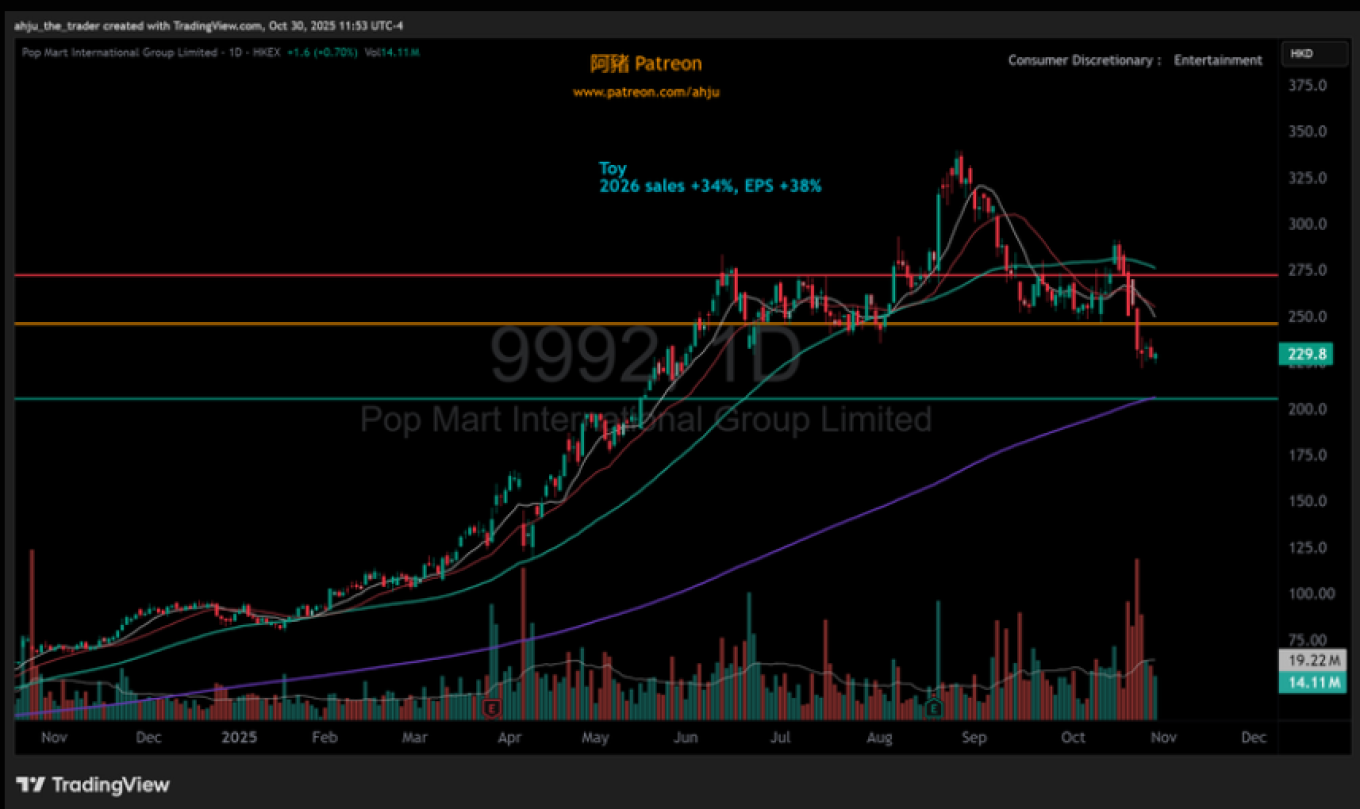
Task: Click the Entertainment industry label
Action: point(1217,60)
